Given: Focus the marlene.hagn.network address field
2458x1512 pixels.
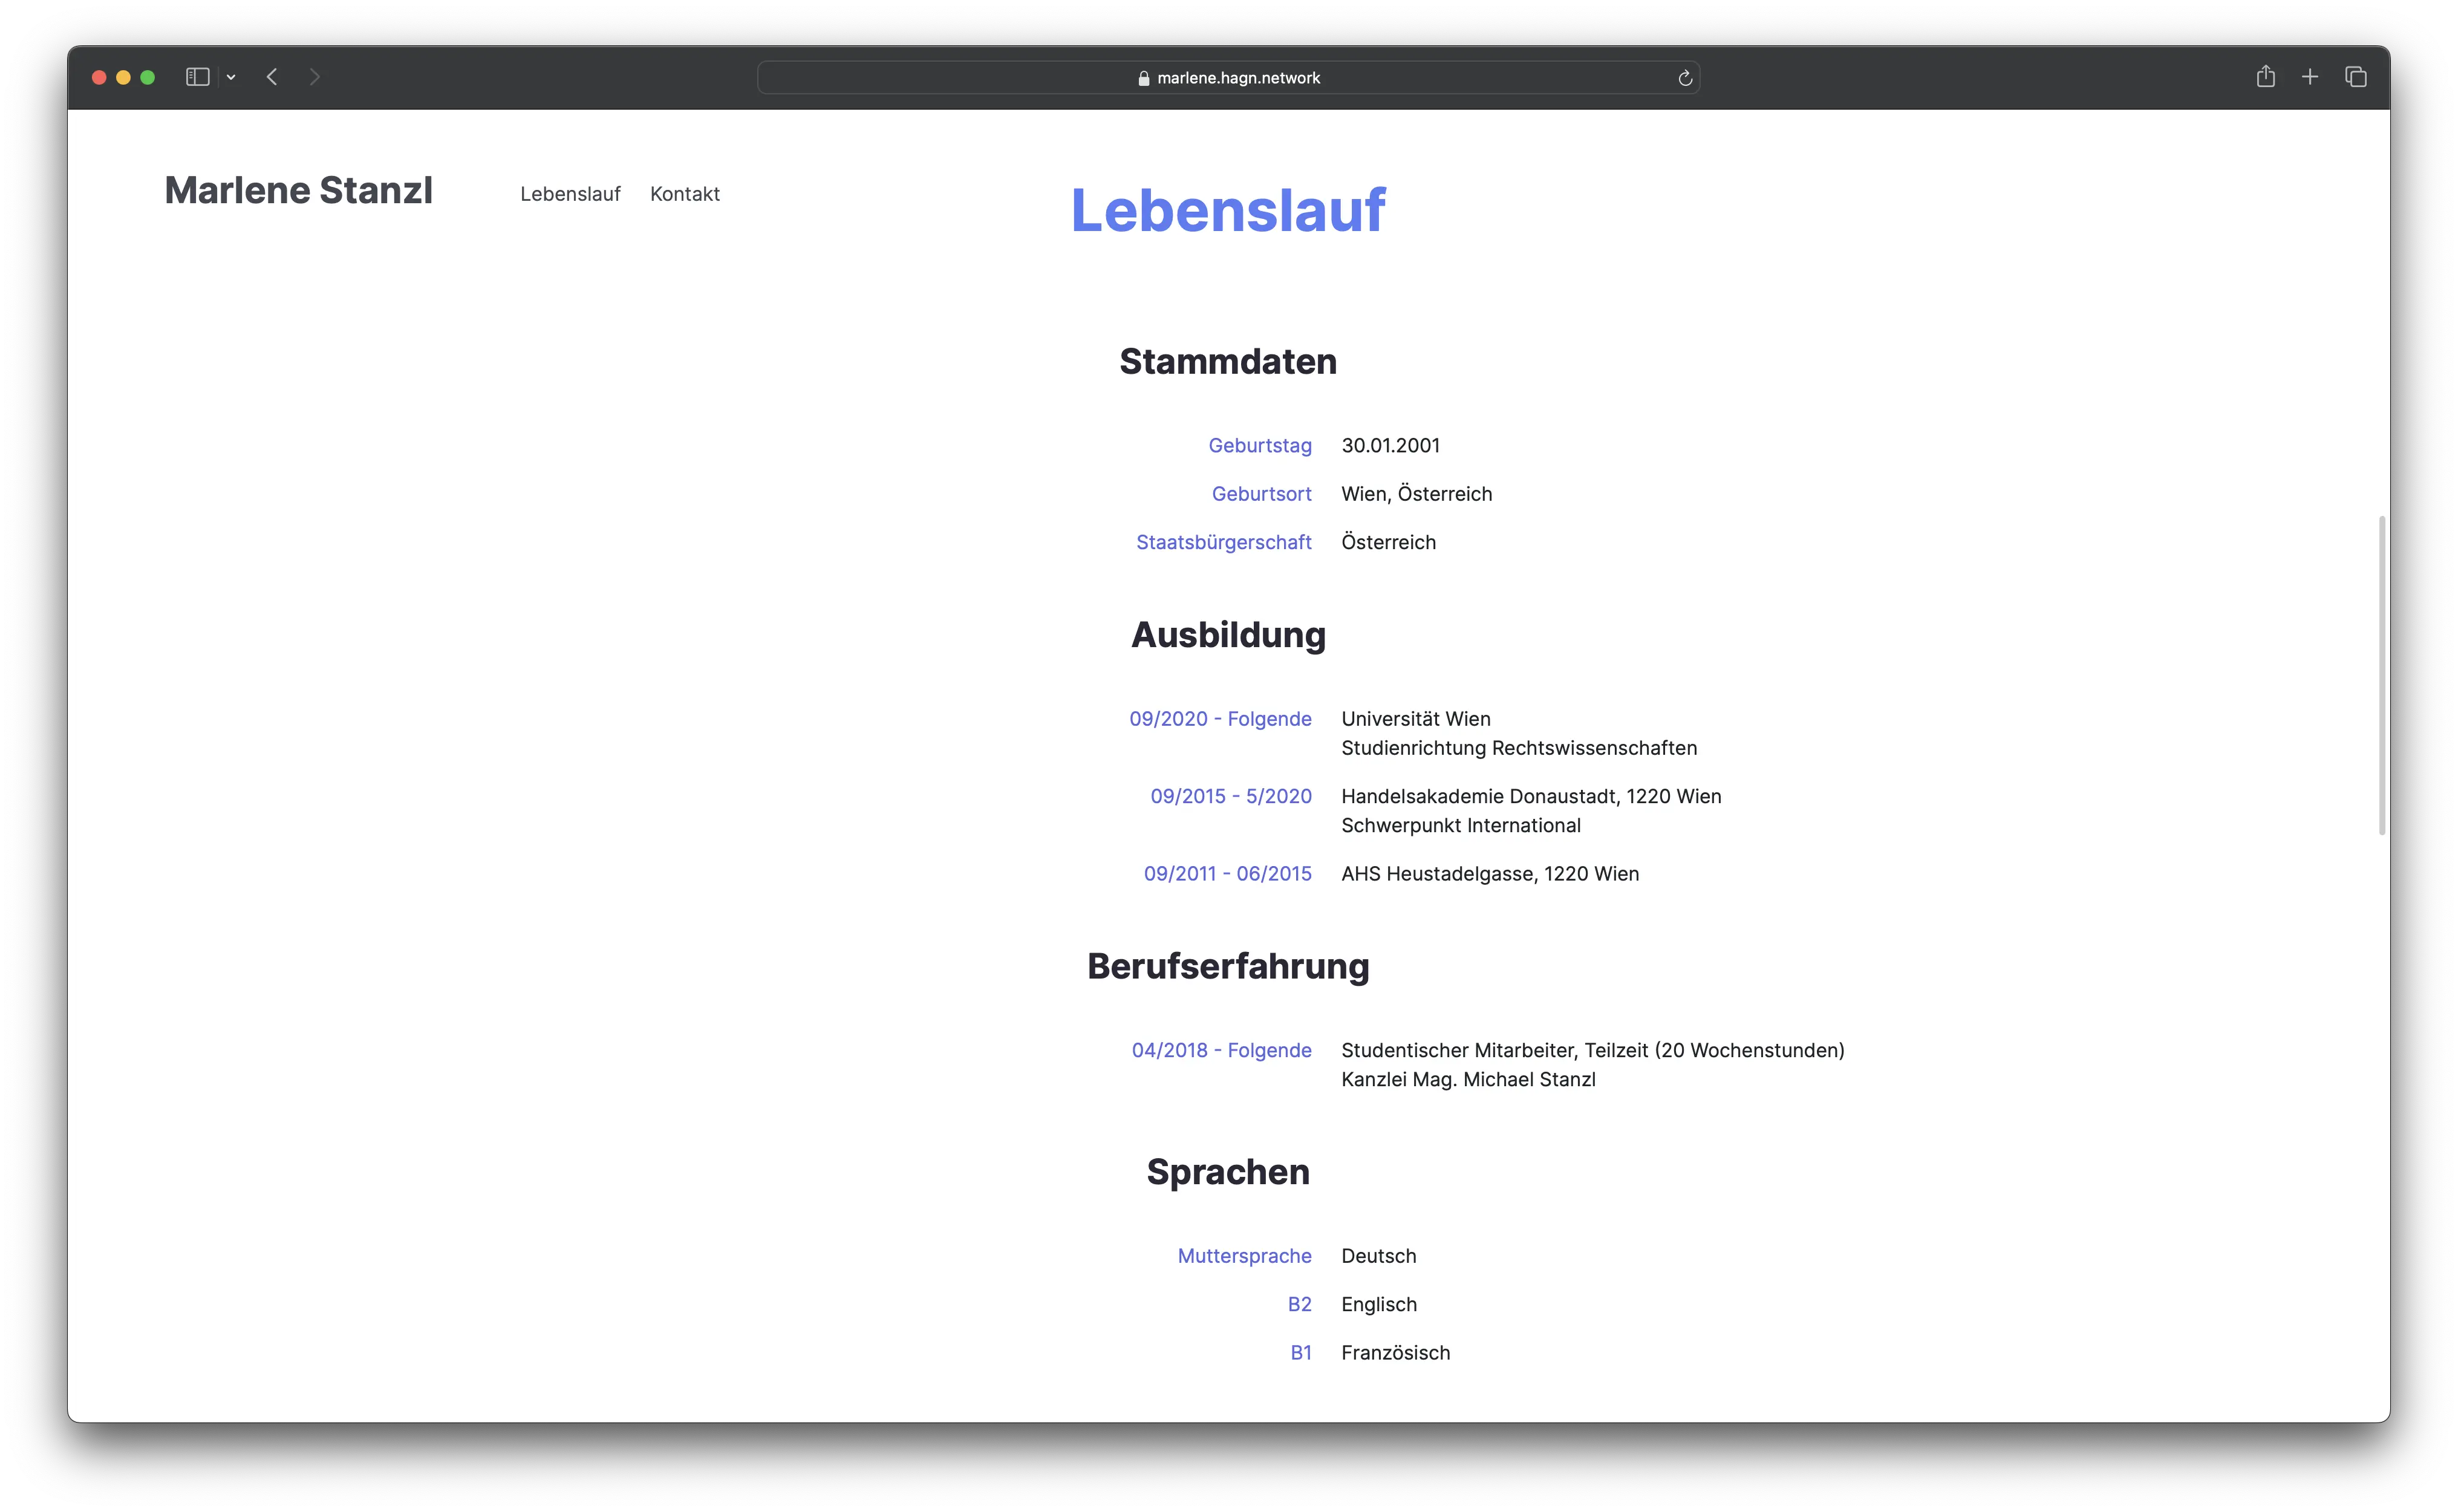Looking at the screenshot, I should tap(1238, 78).
